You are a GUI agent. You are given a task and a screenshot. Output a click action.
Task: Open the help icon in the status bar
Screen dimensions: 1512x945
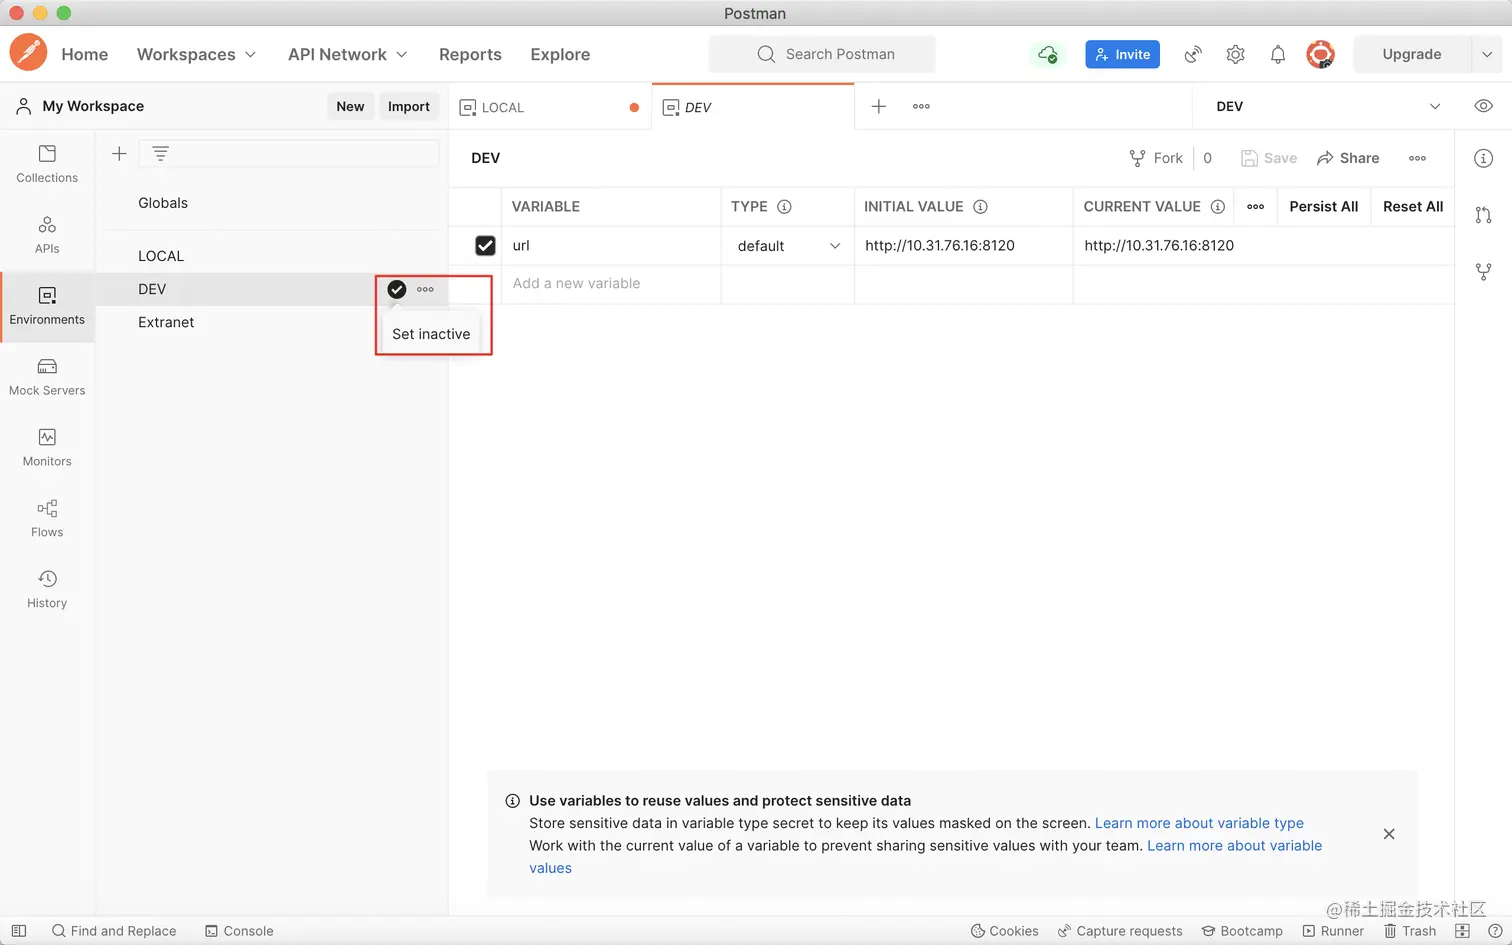pos(1494,931)
